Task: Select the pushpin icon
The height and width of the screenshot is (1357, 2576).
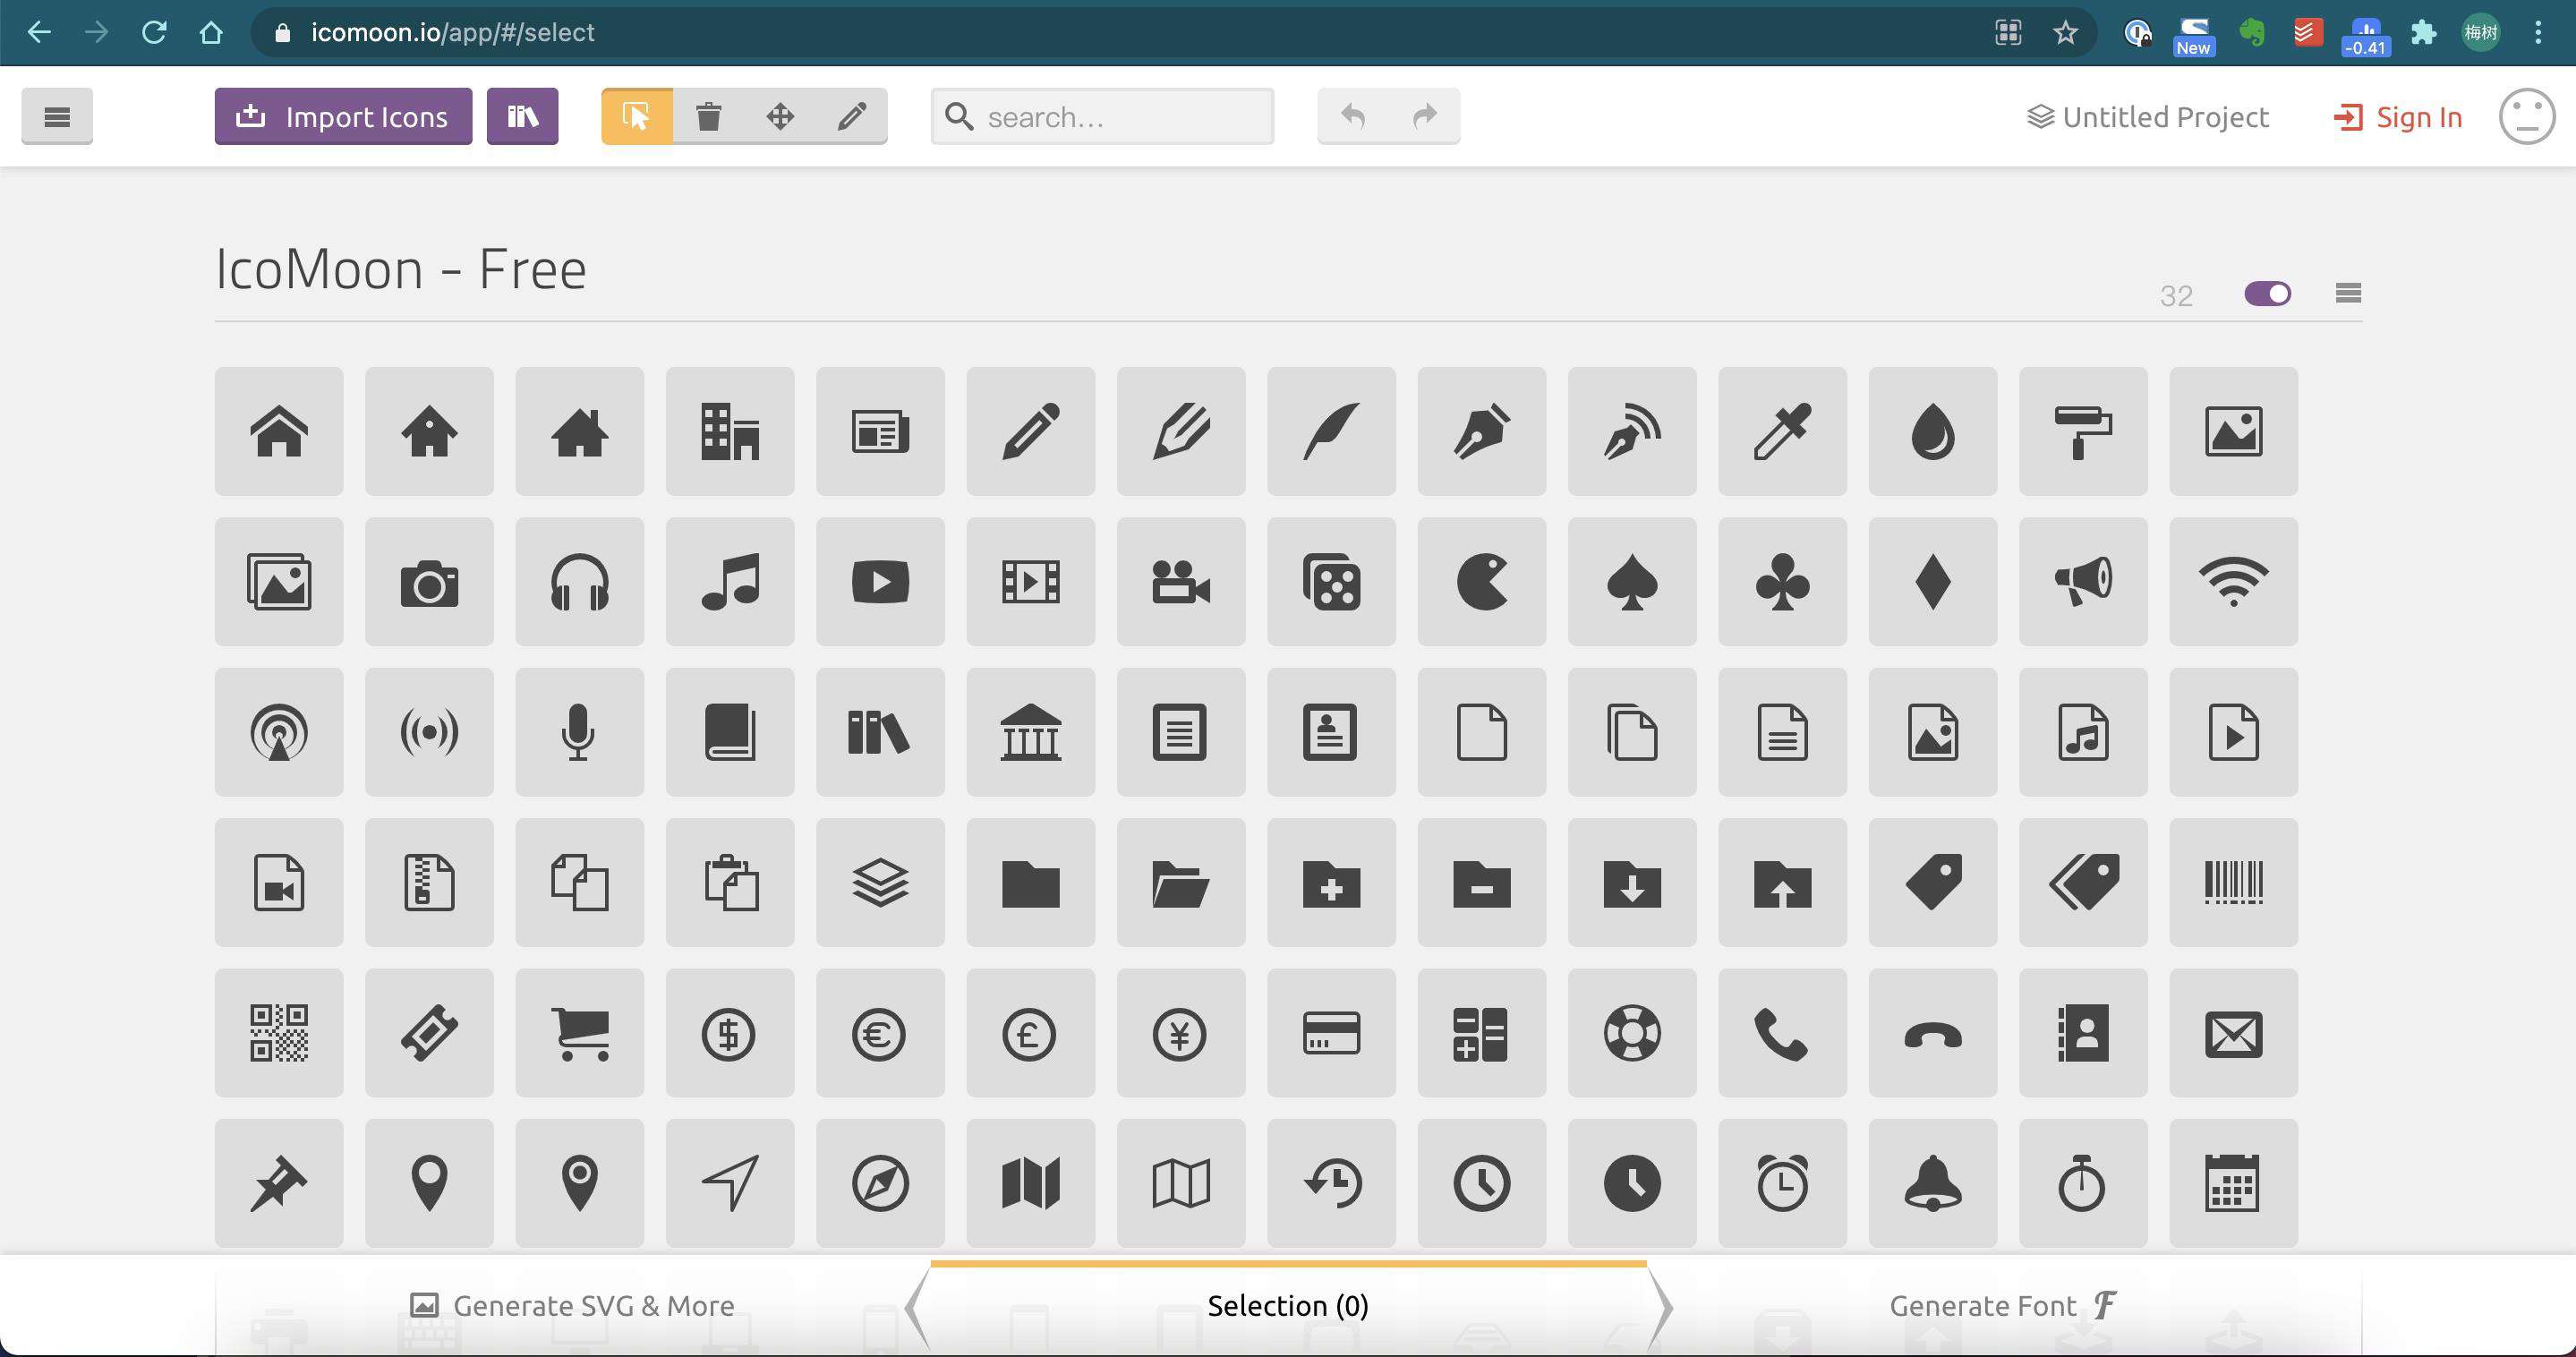Action: [279, 1183]
